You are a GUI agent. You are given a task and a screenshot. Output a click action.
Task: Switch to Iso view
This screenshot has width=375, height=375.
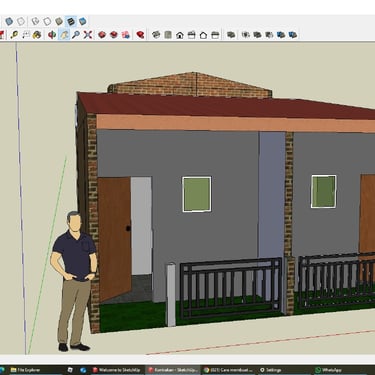click(156, 35)
